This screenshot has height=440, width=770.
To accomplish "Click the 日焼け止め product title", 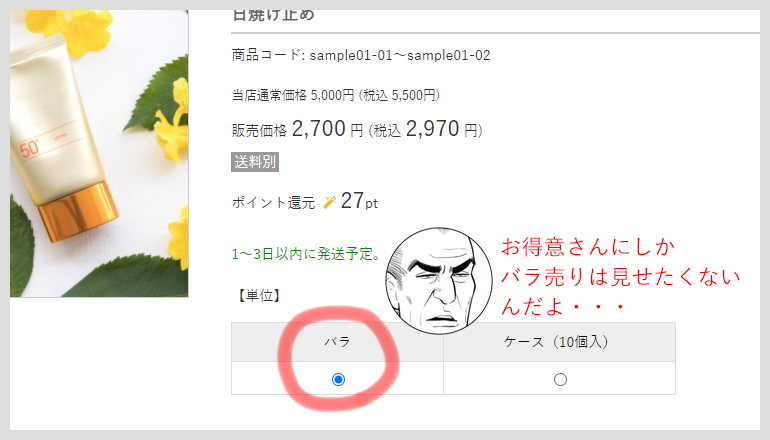I will 273,15.
